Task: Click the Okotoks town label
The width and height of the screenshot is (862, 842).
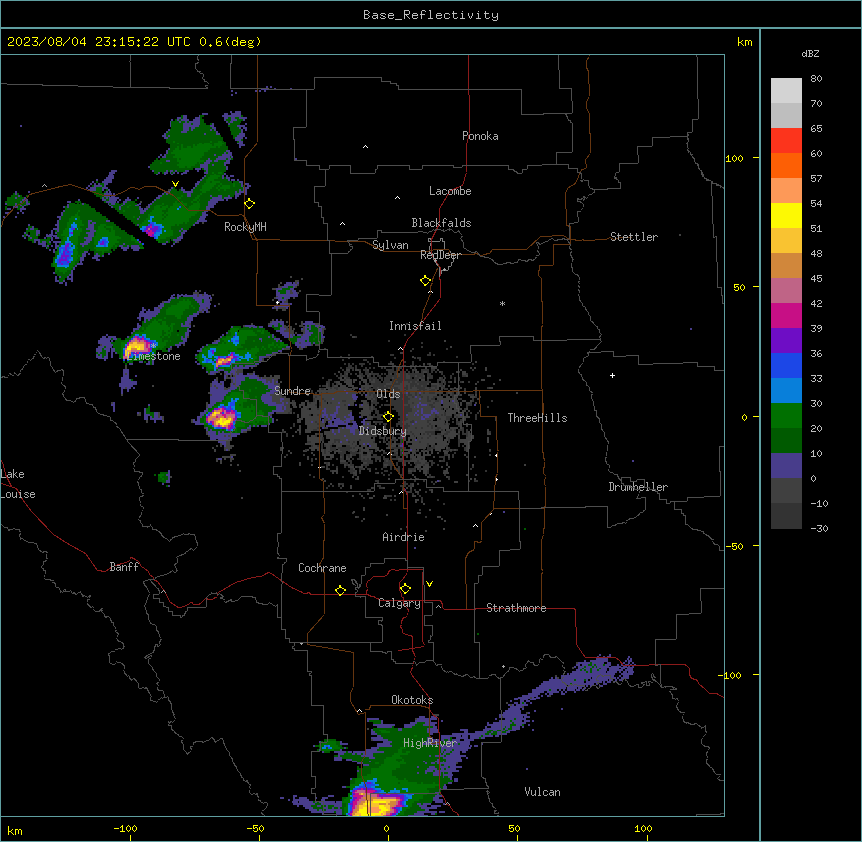Action: pos(412,700)
